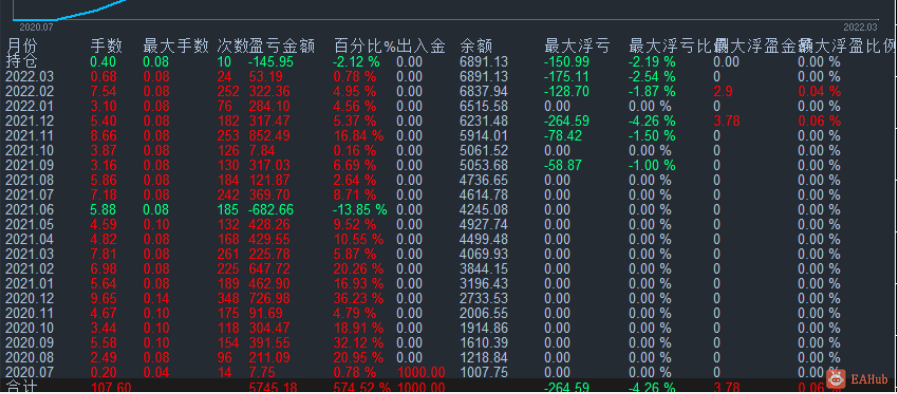Click the 2022.02 month label
The image size is (897, 394).
tap(29, 91)
